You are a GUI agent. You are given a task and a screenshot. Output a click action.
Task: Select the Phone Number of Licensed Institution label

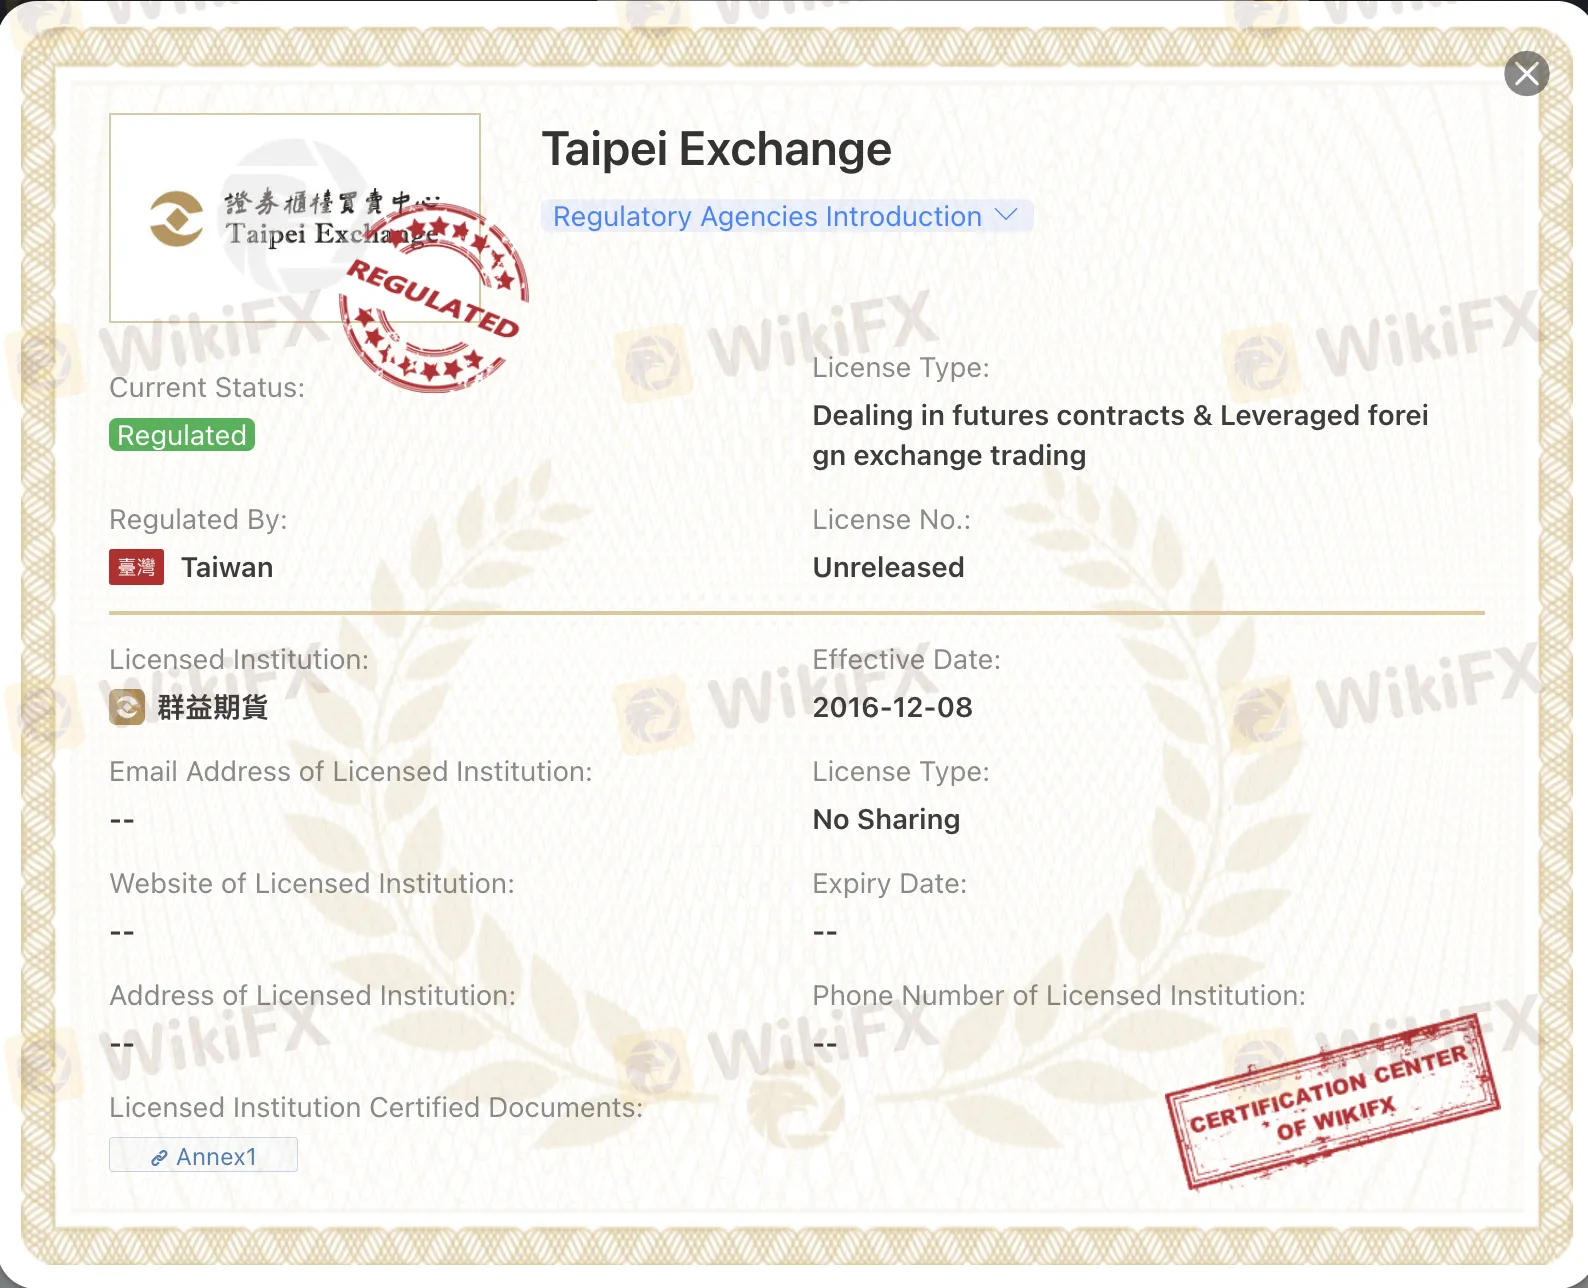pyautogui.click(x=1059, y=995)
